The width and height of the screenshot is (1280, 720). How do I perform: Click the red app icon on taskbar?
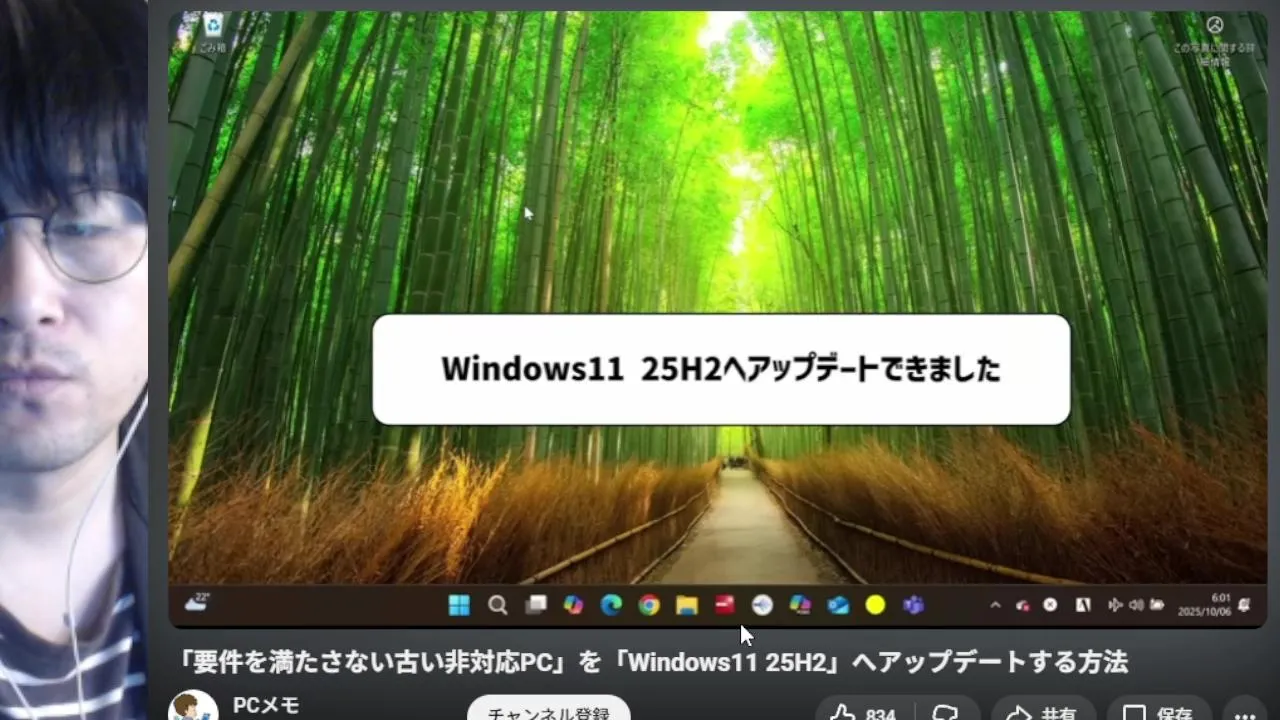725,604
